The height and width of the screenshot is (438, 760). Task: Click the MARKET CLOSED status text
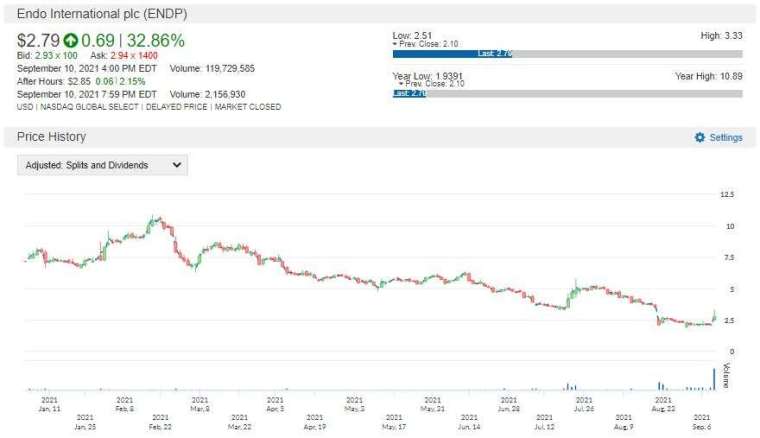pyautogui.click(x=248, y=107)
